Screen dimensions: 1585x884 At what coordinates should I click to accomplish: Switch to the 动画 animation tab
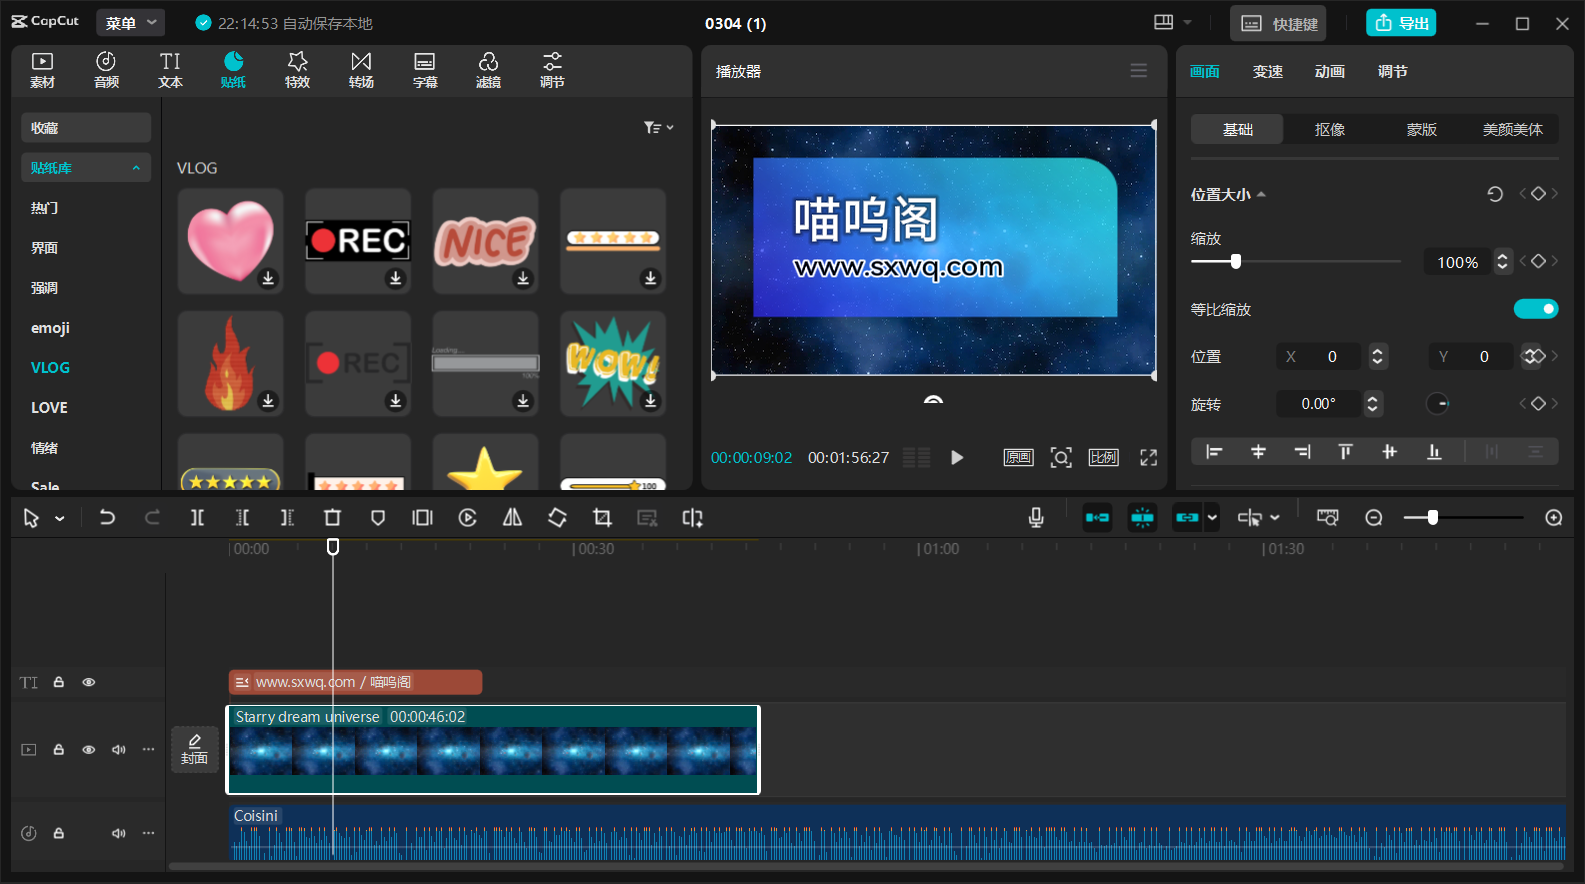coord(1330,71)
